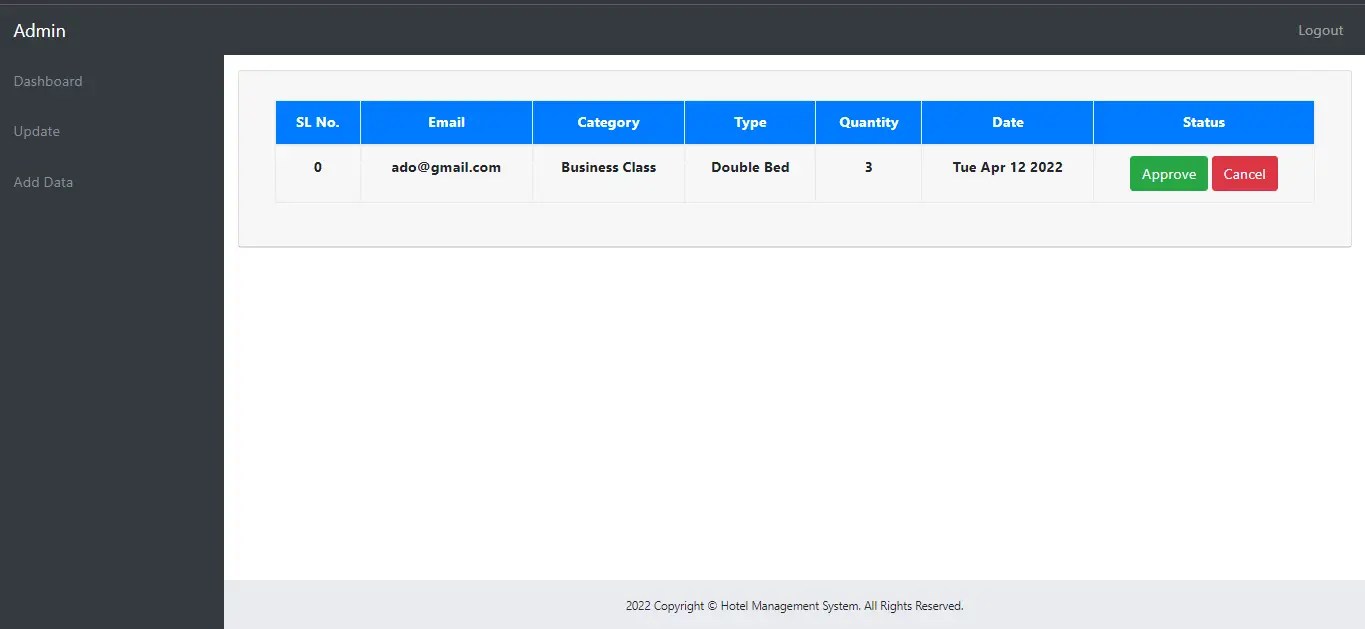1365x629 pixels.
Task: Approve the booking from ado@gmail.com
Action: click(1168, 173)
